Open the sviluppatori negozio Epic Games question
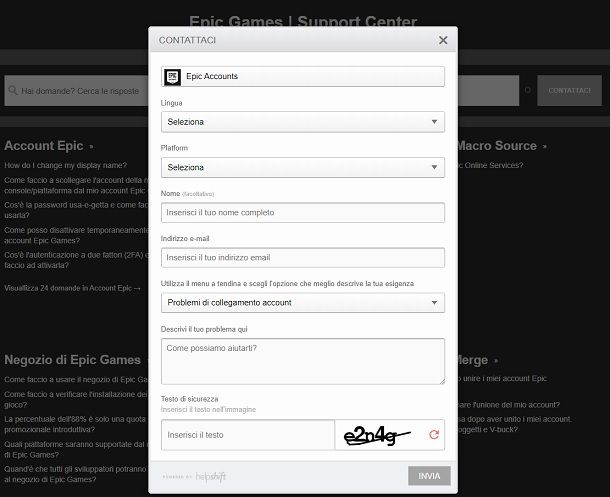 (75, 474)
